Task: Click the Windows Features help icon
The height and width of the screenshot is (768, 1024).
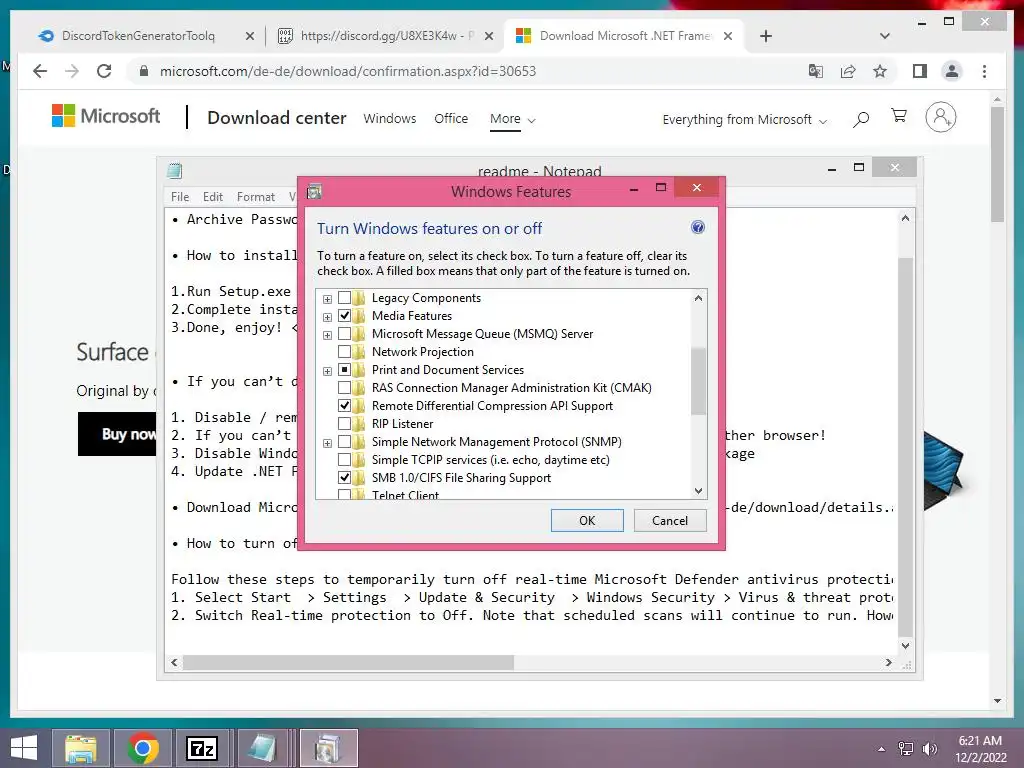Action: [x=697, y=227]
